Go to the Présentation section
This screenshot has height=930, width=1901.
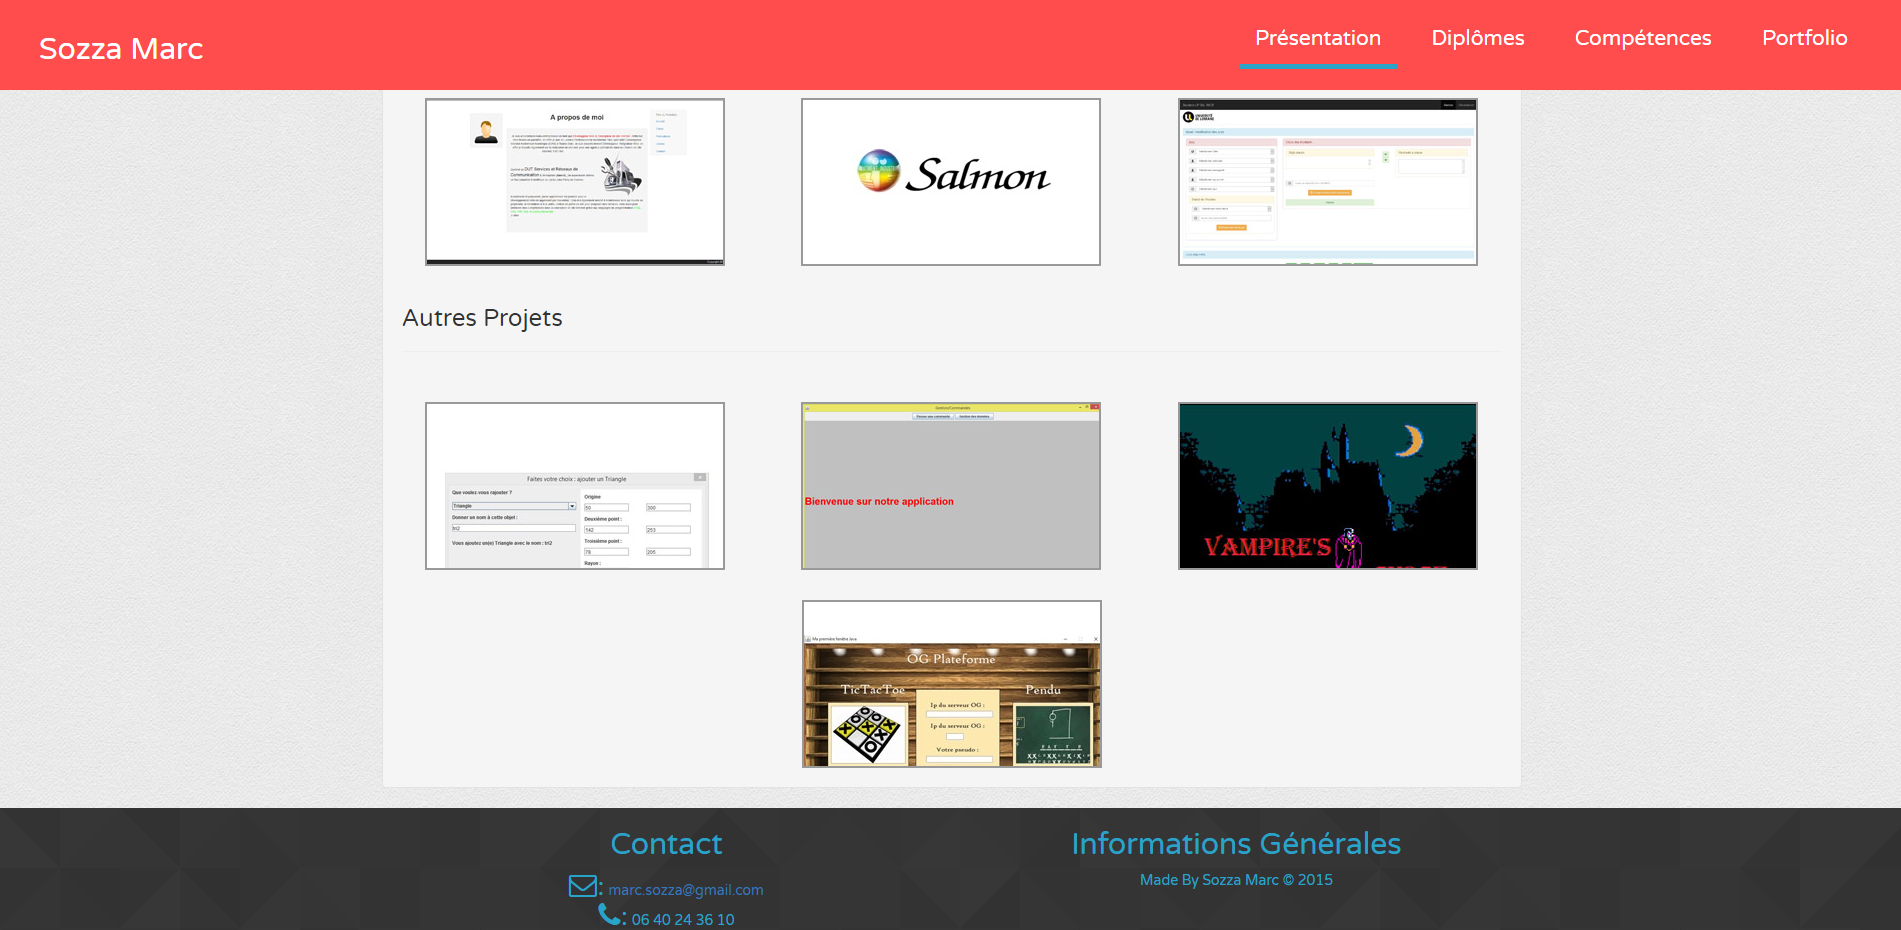(1317, 38)
